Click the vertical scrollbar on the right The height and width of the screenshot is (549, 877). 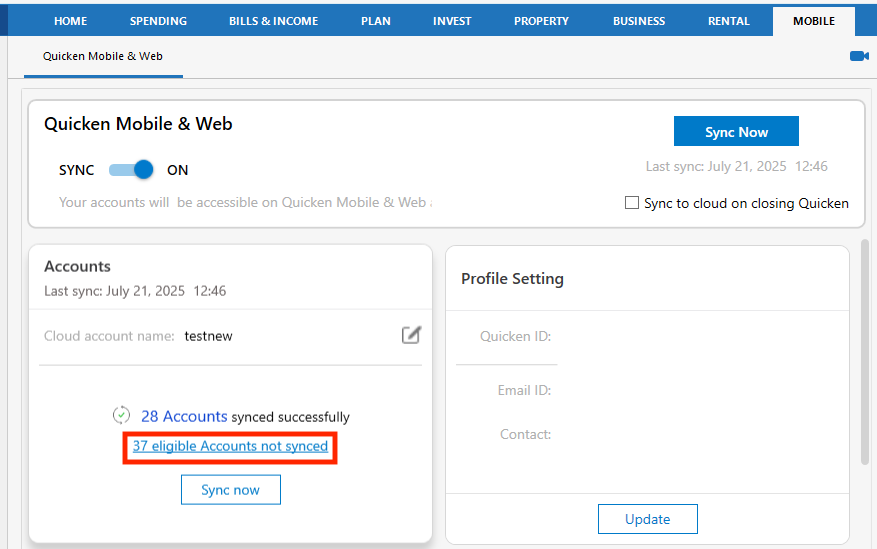click(865, 352)
